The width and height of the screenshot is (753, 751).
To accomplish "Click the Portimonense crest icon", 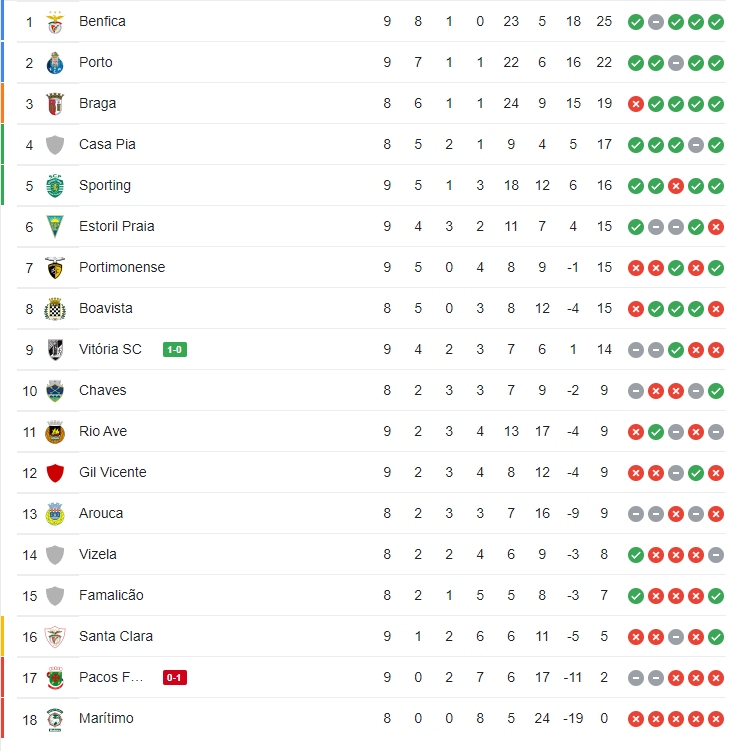I will 55,267.
